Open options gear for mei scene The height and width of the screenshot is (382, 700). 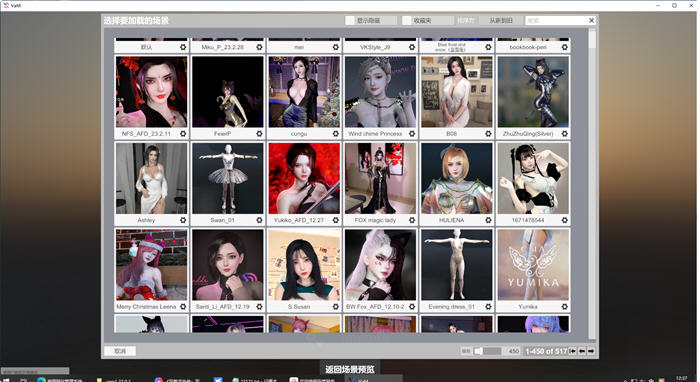click(x=336, y=47)
